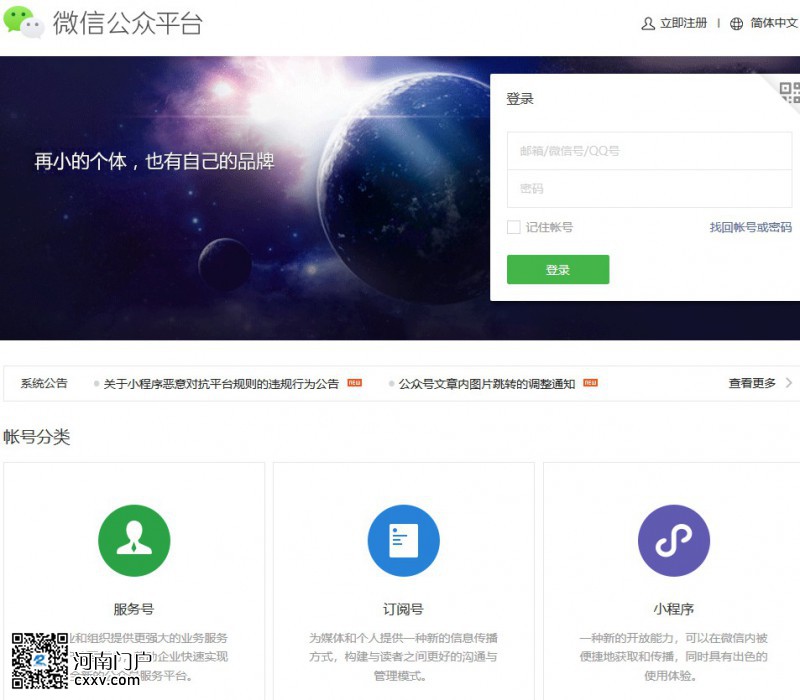
Task: Click the user icon beside 立即注册
Action: pos(648,24)
